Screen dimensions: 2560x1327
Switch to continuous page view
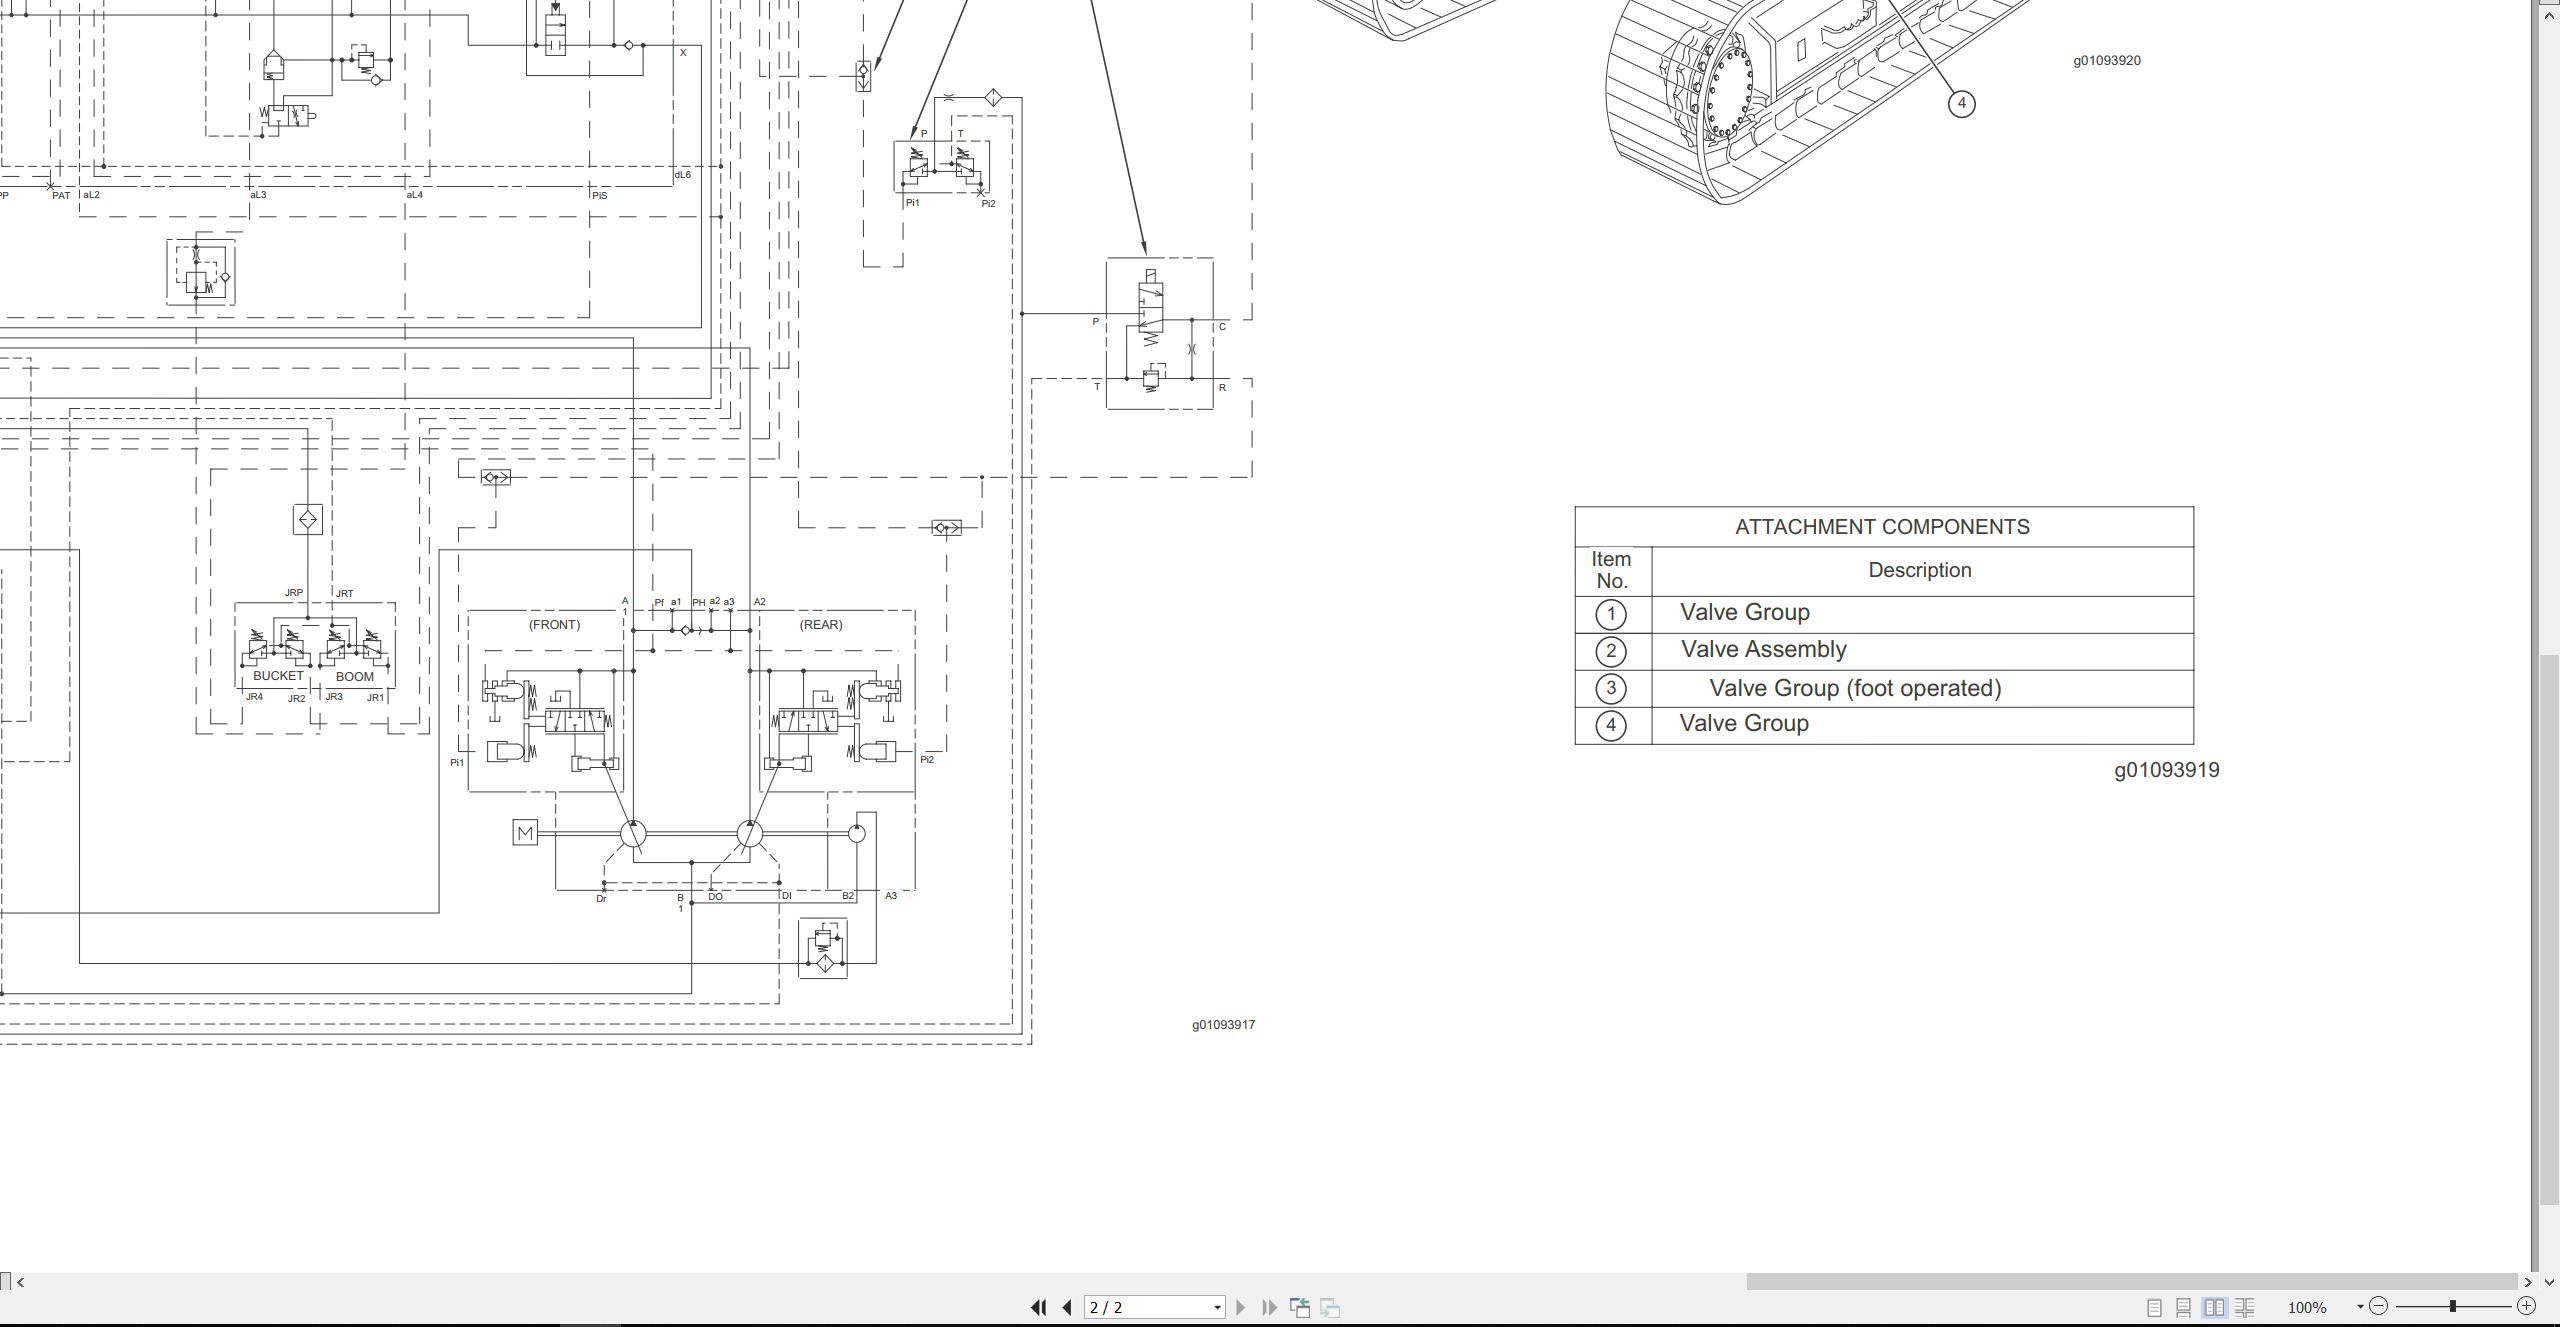2184,1307
